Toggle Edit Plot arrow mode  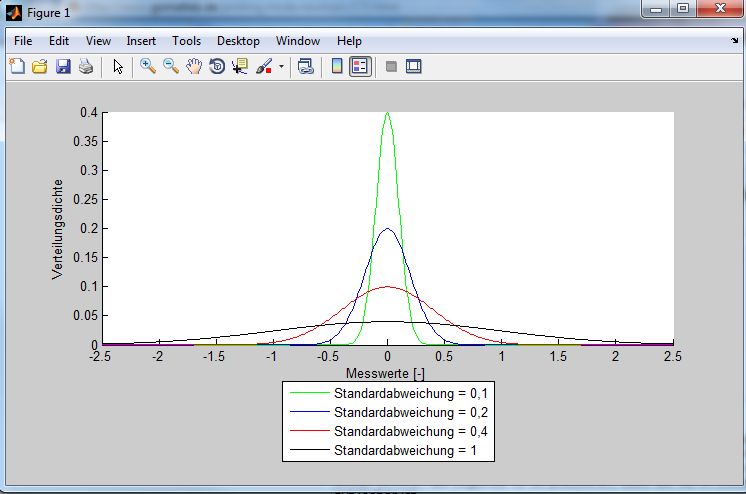[118, 67]
